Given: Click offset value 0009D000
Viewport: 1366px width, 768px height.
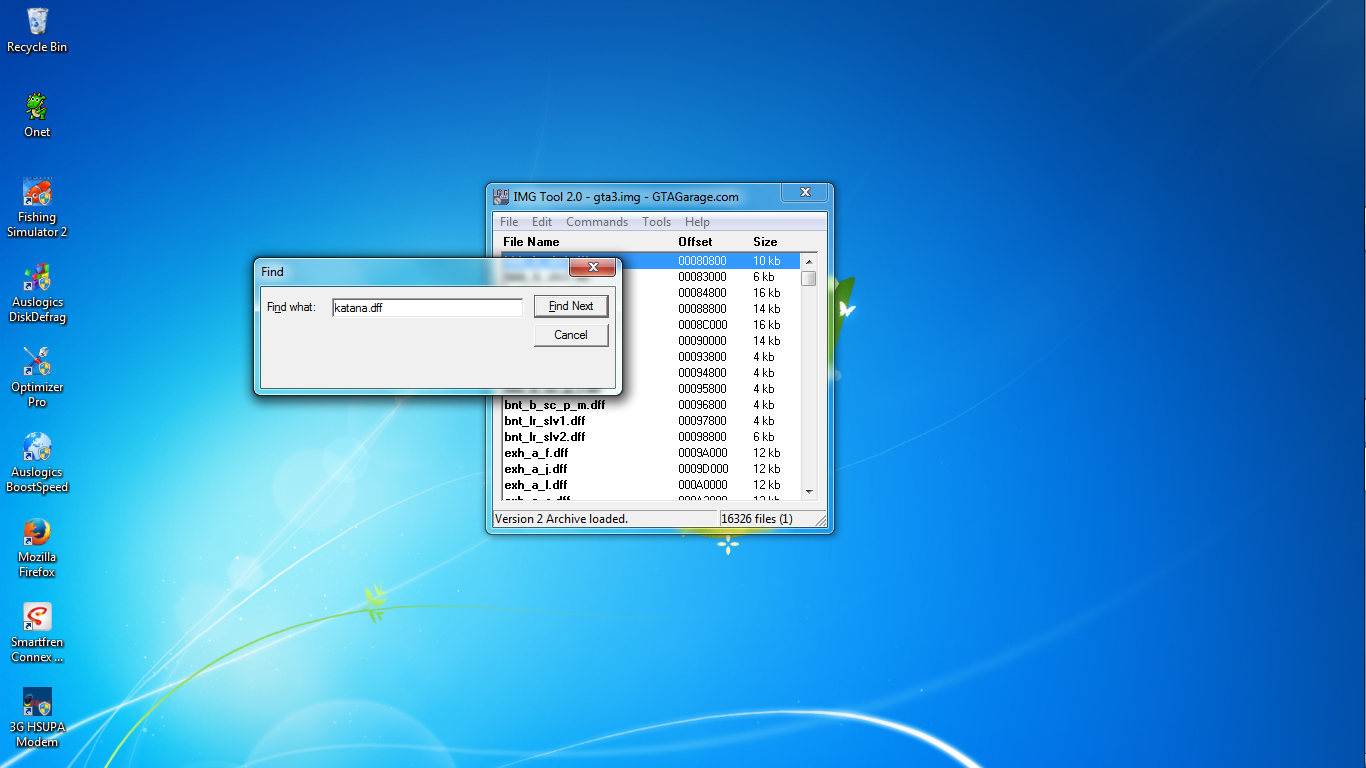Looking at the screenshot, I should (x=702, y=469).
